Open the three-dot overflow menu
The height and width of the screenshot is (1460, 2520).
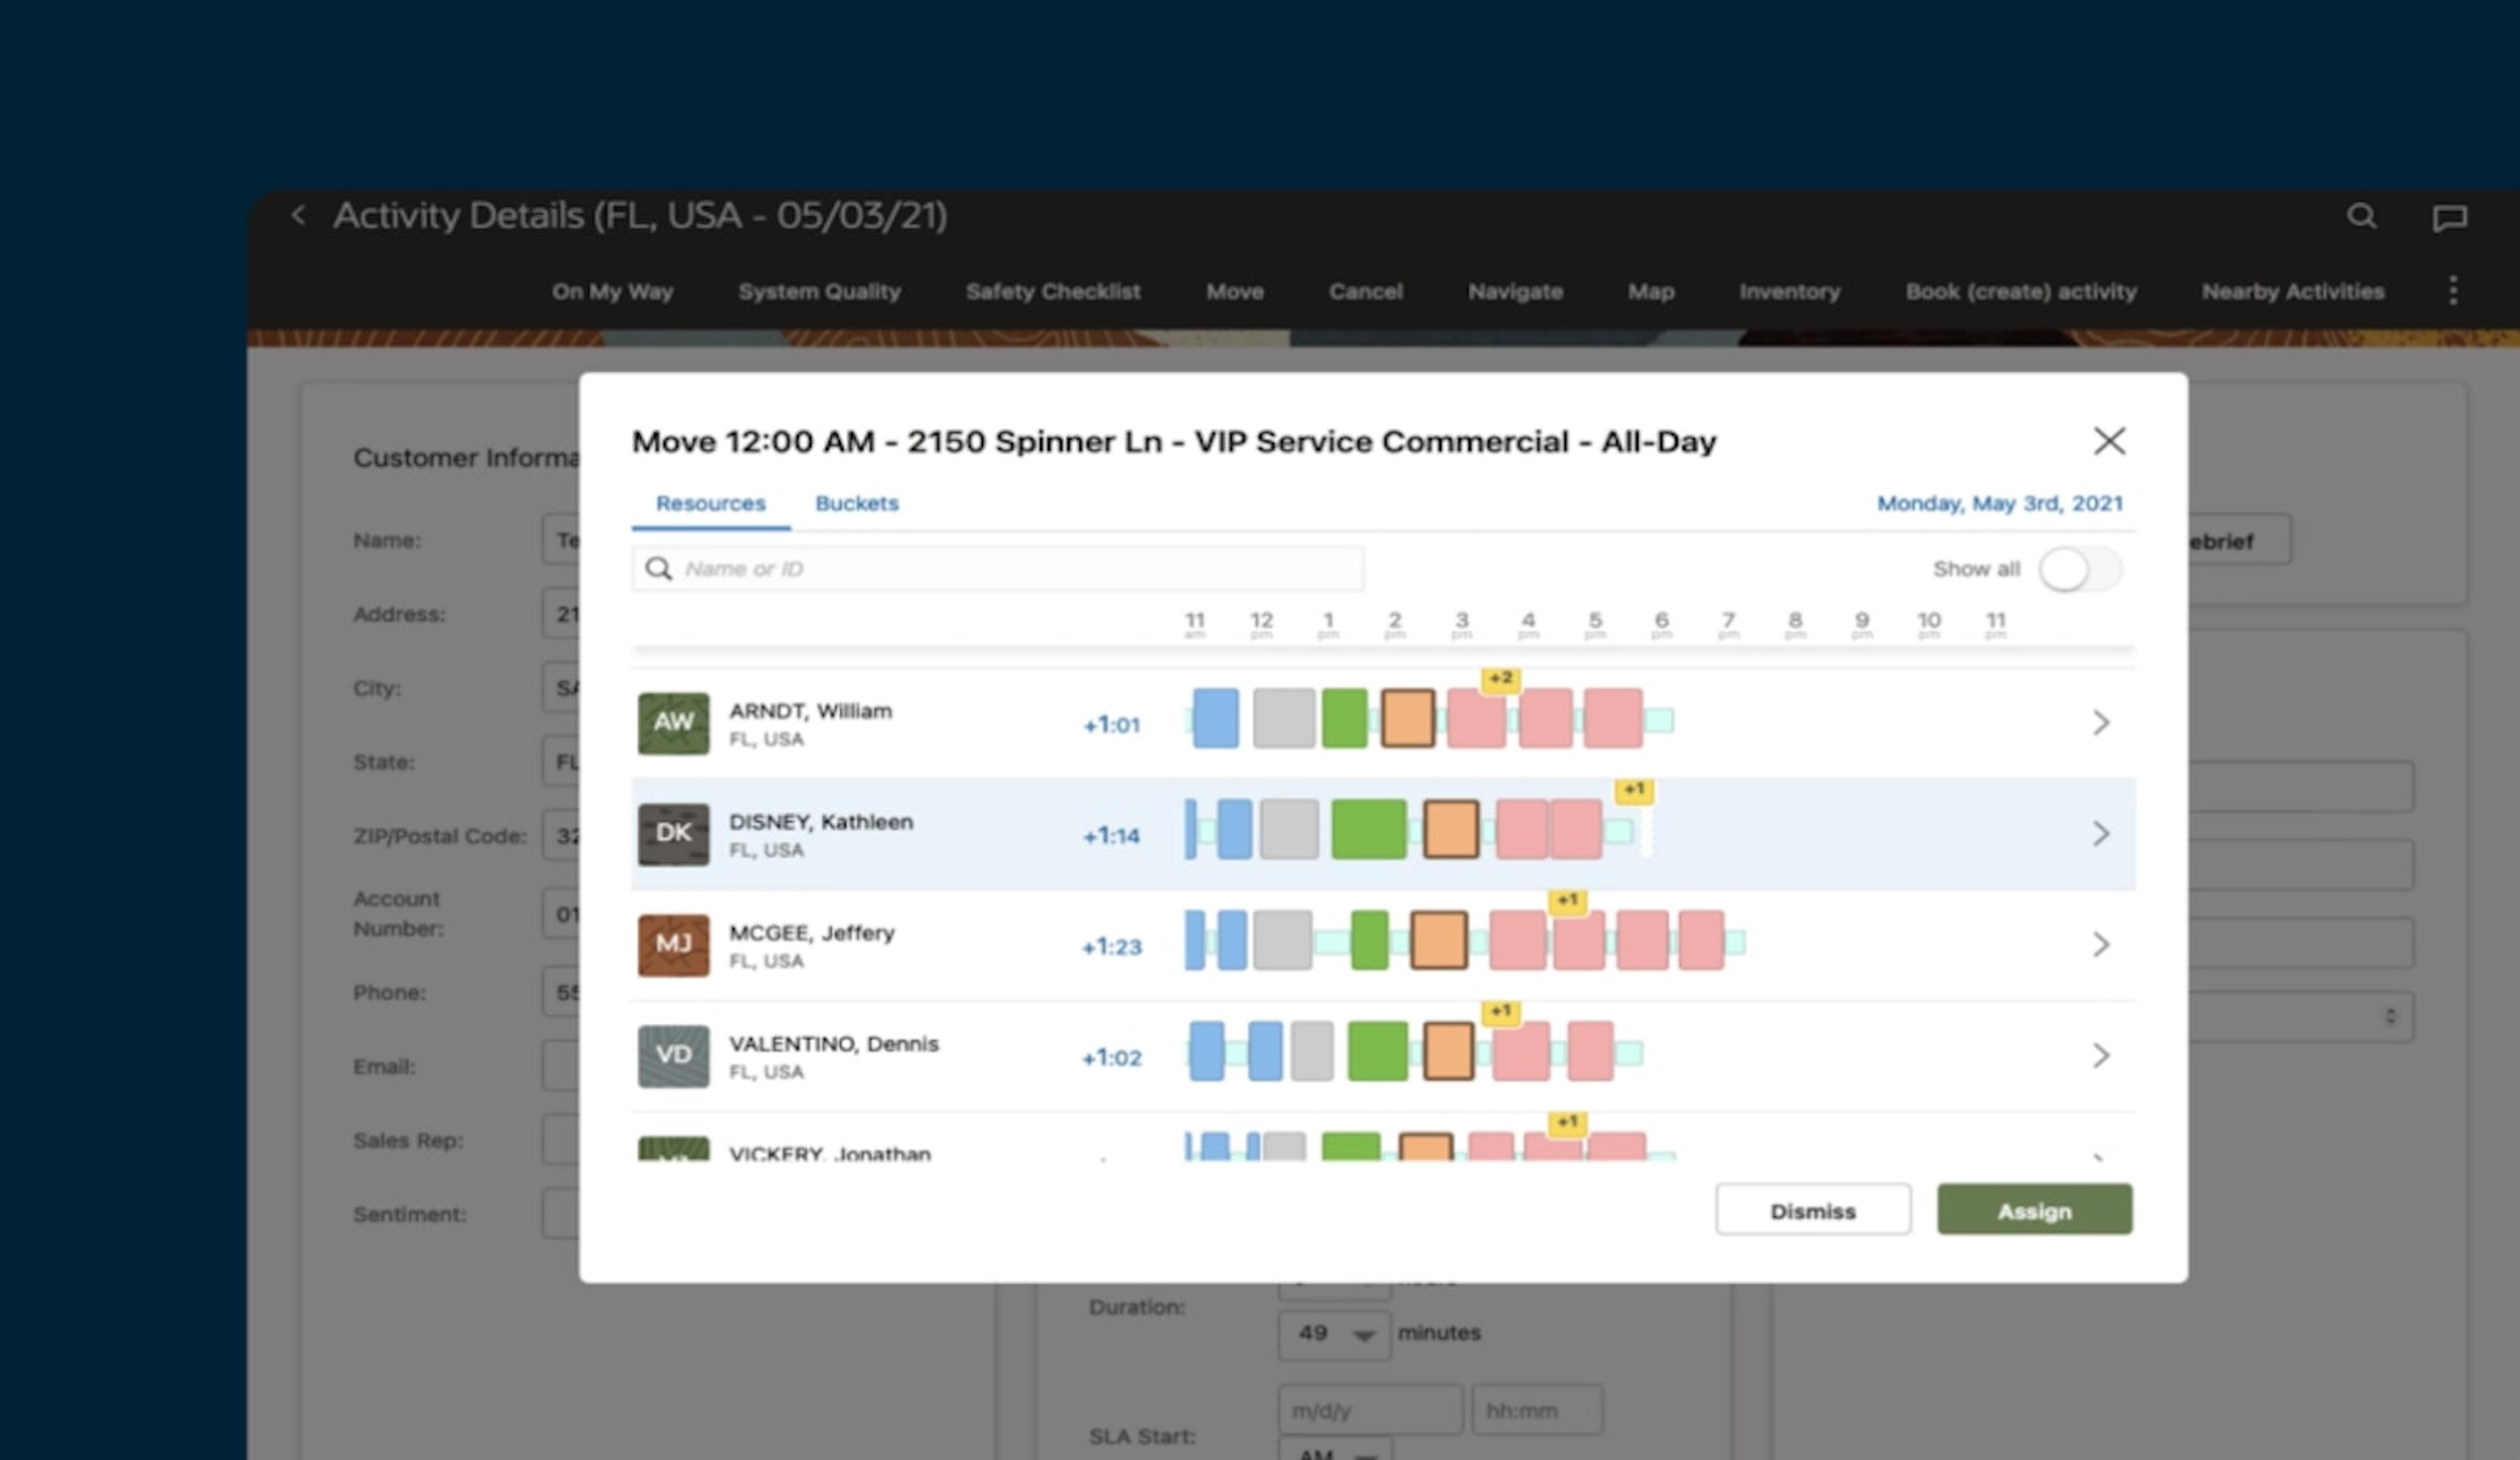point(2452,291)
